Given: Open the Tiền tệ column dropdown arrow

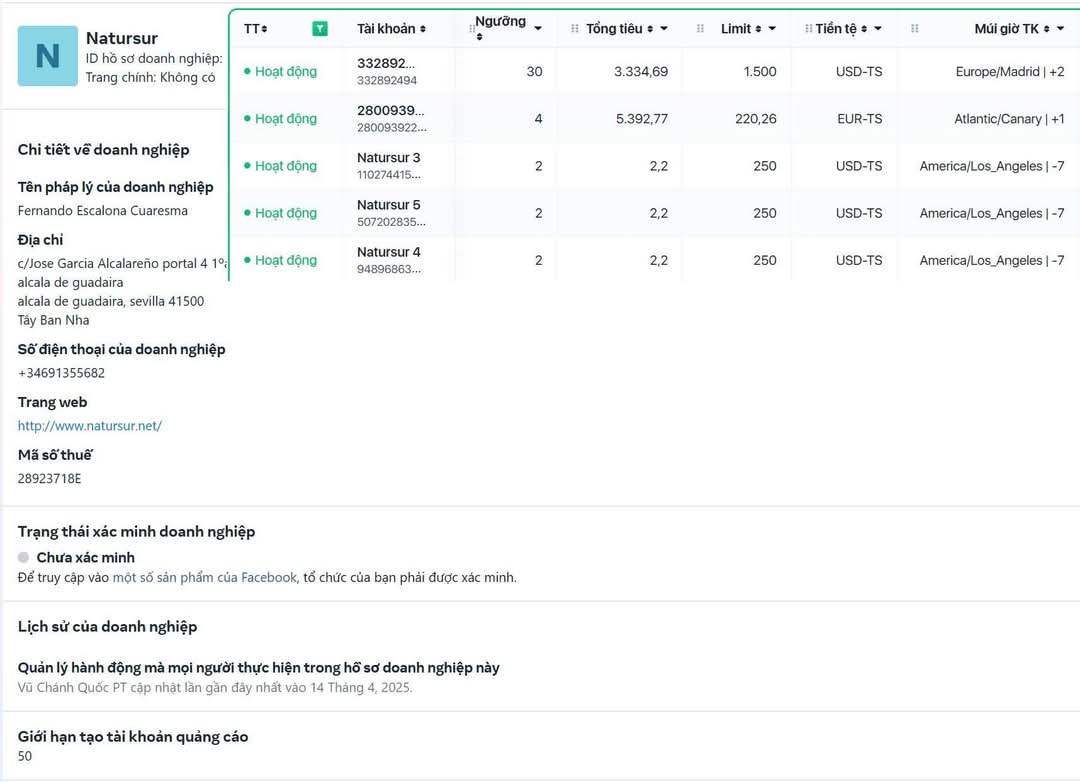Looking at the screenshot, I should tap(878, 28).
